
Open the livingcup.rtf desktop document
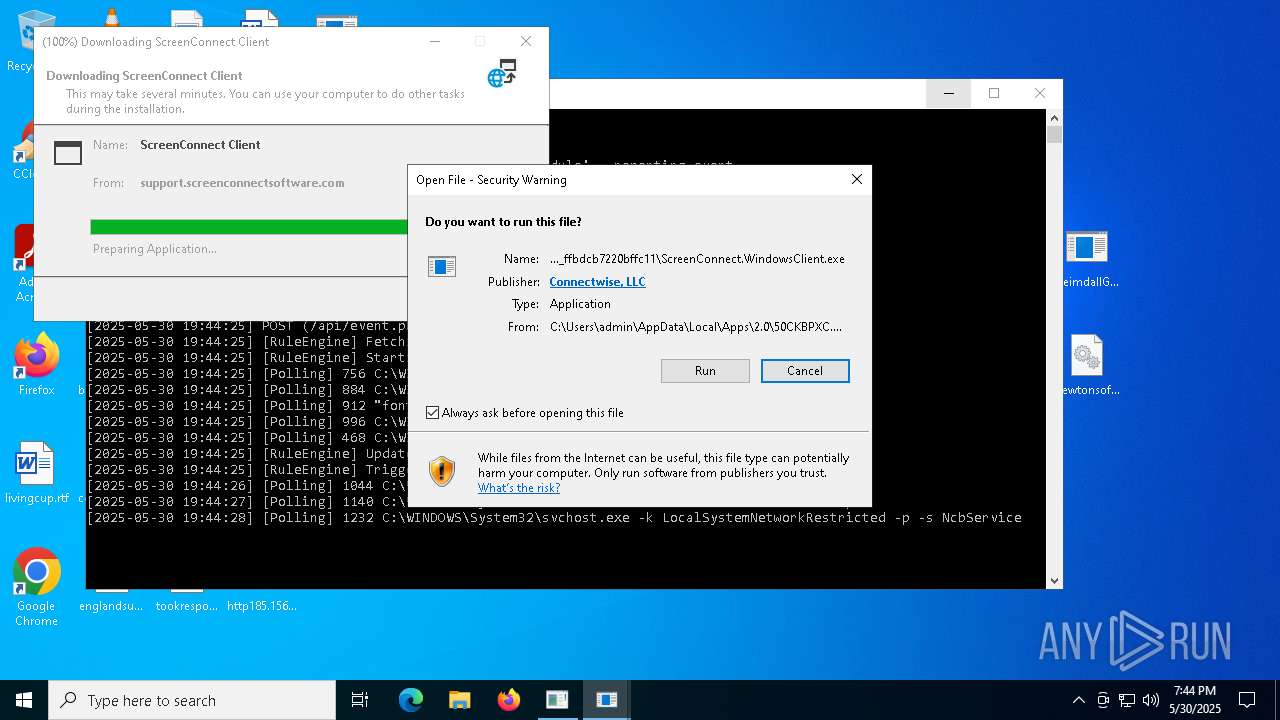37,474
